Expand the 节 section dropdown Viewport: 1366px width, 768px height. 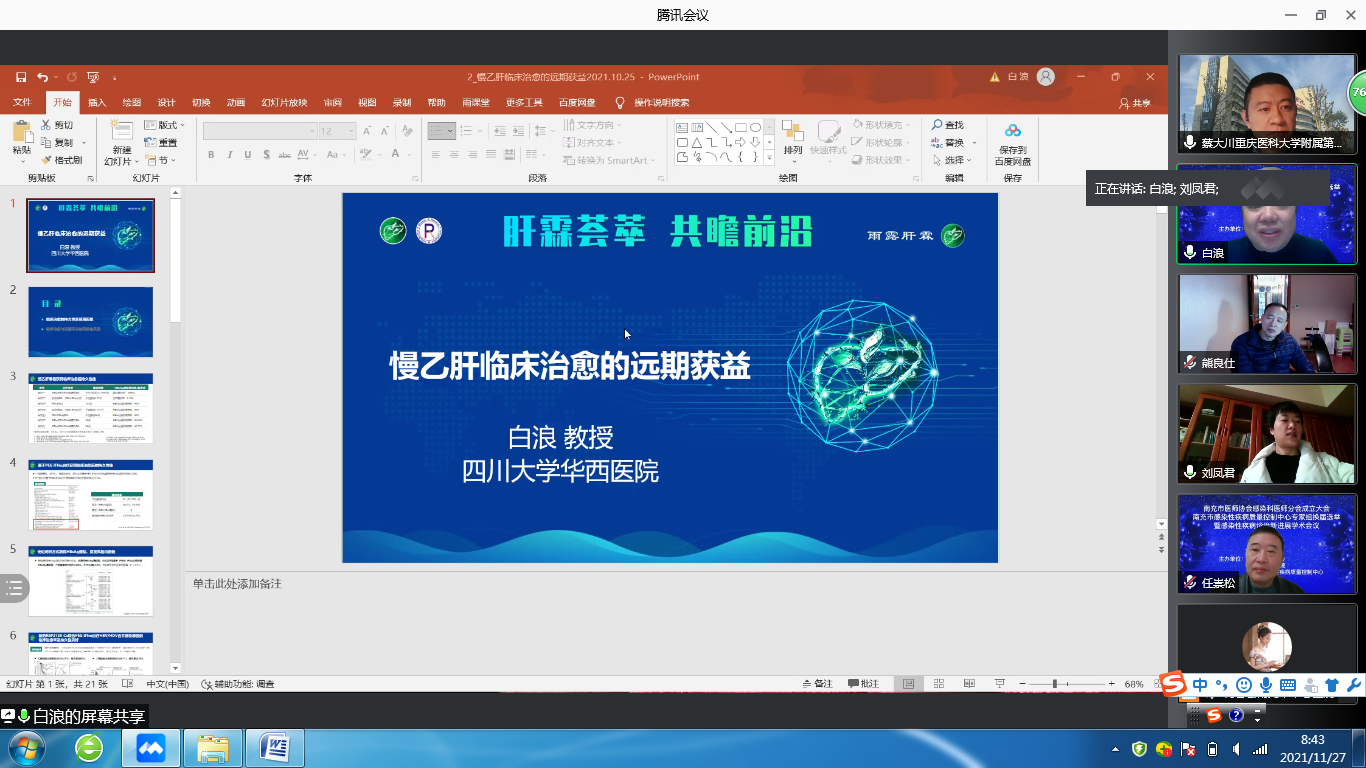pos(158,160)
